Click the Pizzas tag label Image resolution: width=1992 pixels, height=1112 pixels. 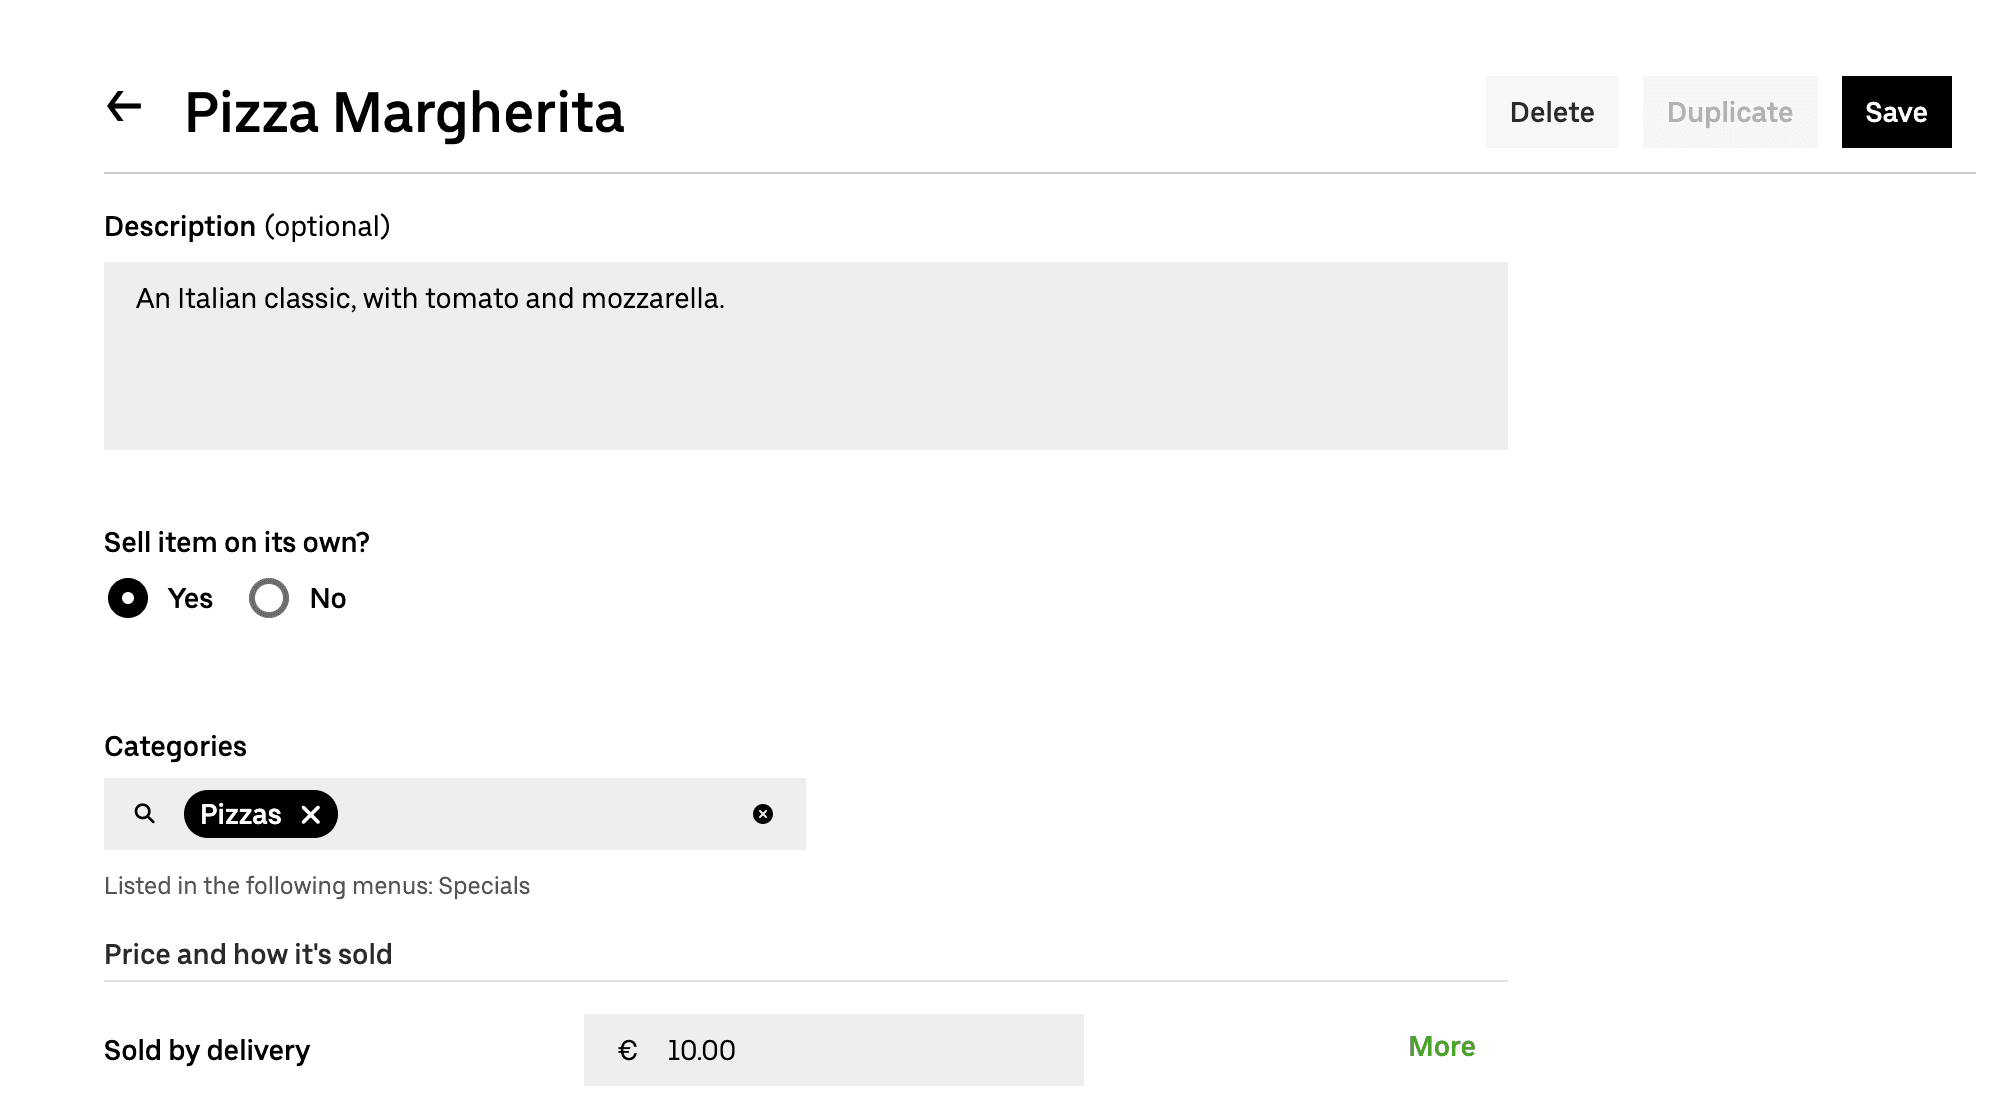click(241, 815)
